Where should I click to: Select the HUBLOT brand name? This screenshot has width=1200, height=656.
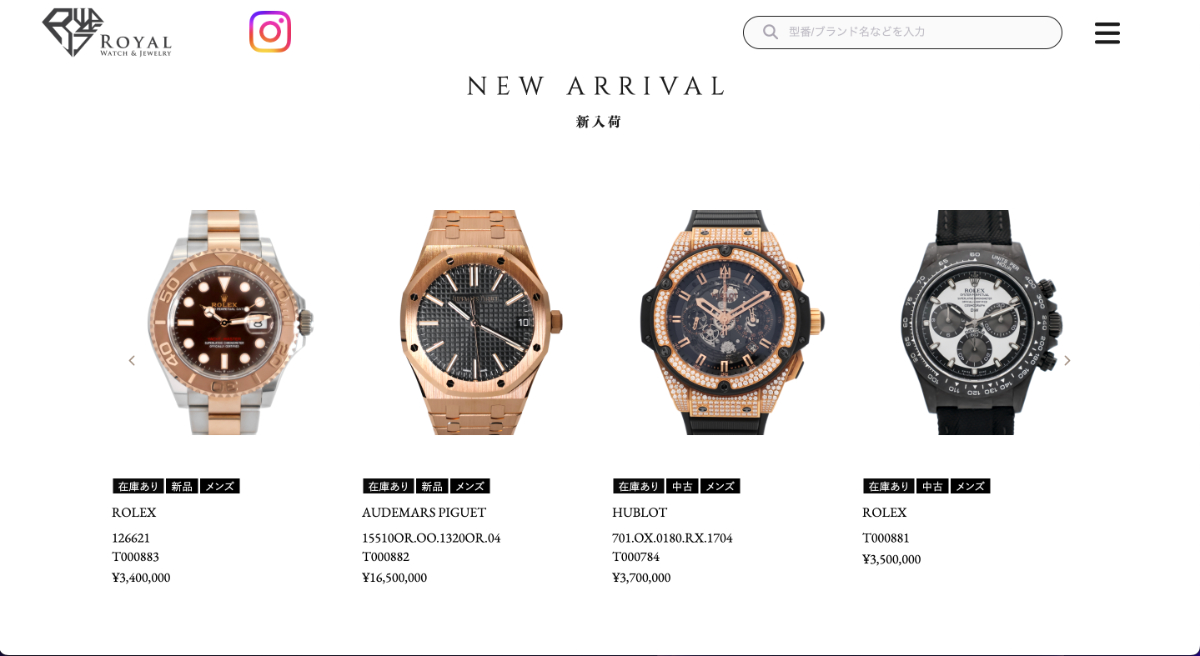pos(640,512)
